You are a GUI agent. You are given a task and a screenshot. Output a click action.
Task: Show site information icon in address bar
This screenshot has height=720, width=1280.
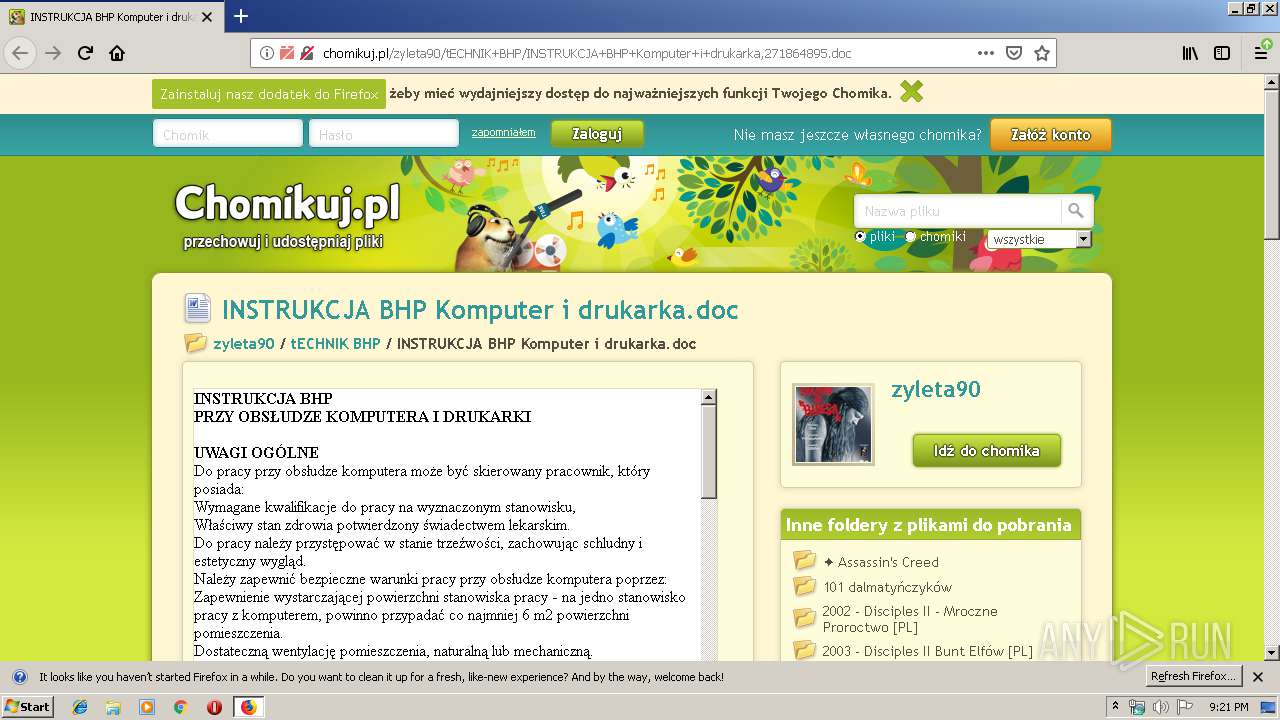coord(267,53)
